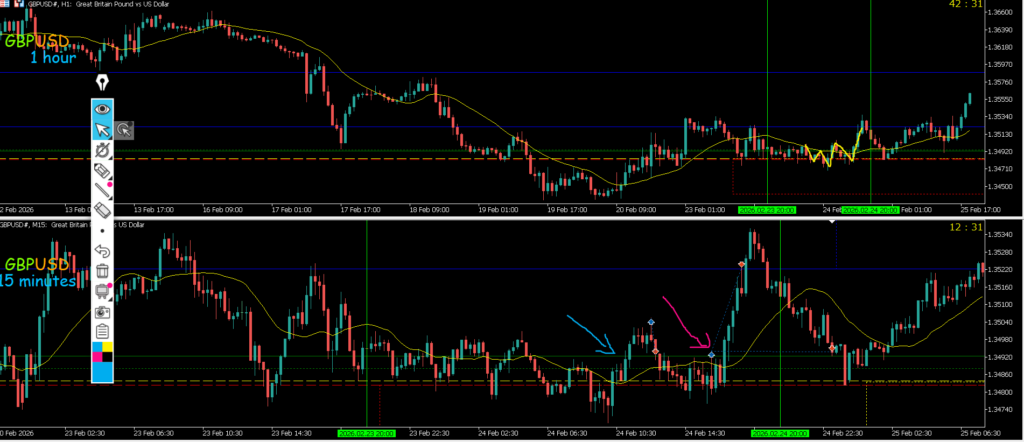Select the line drawing tool with pink dot
1024x442 pixels.
click(x=101, y=191)
